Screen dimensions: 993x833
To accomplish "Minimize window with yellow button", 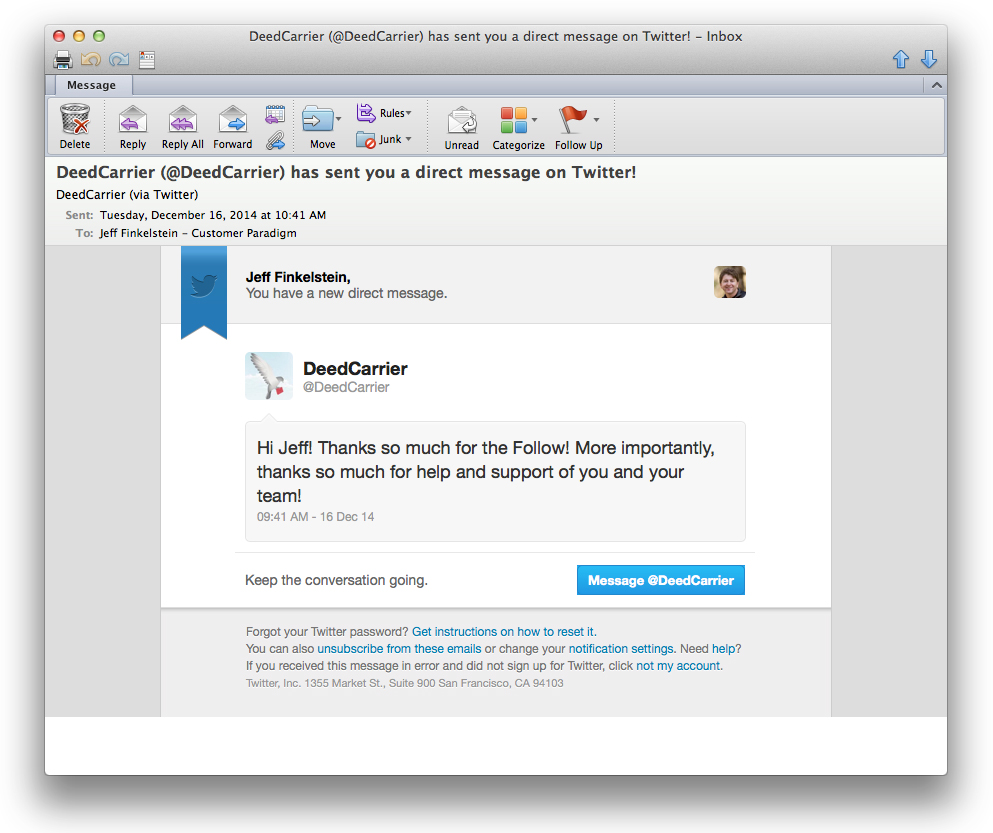I will [79, 36].
